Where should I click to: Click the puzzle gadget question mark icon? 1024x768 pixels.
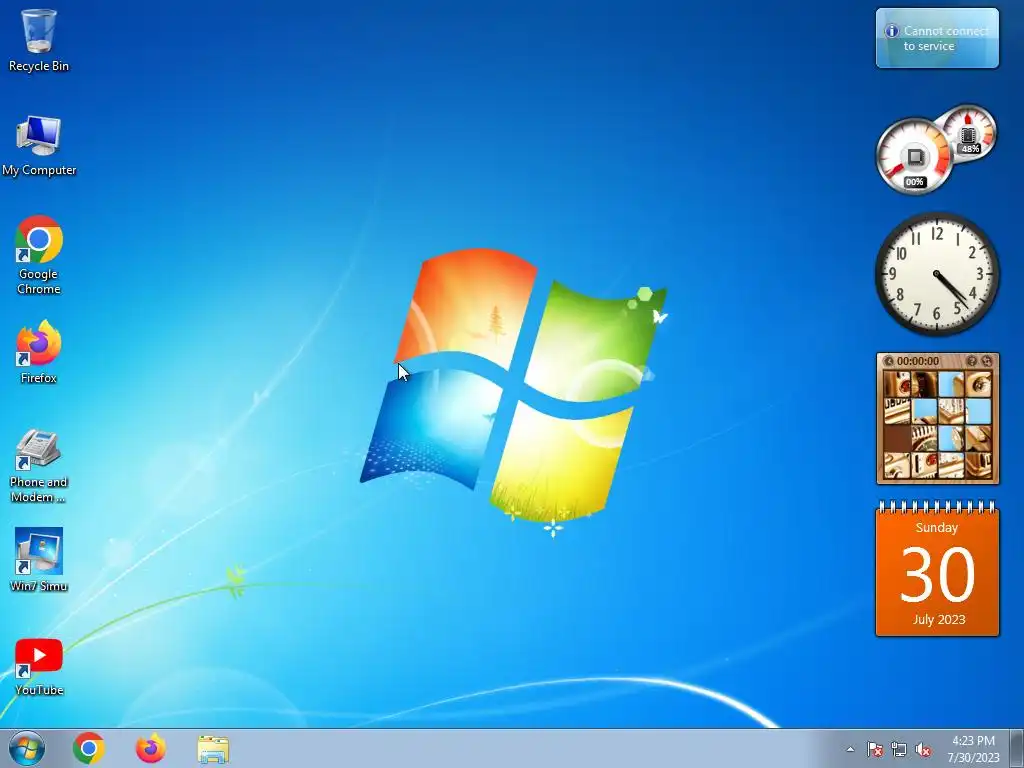972,360
